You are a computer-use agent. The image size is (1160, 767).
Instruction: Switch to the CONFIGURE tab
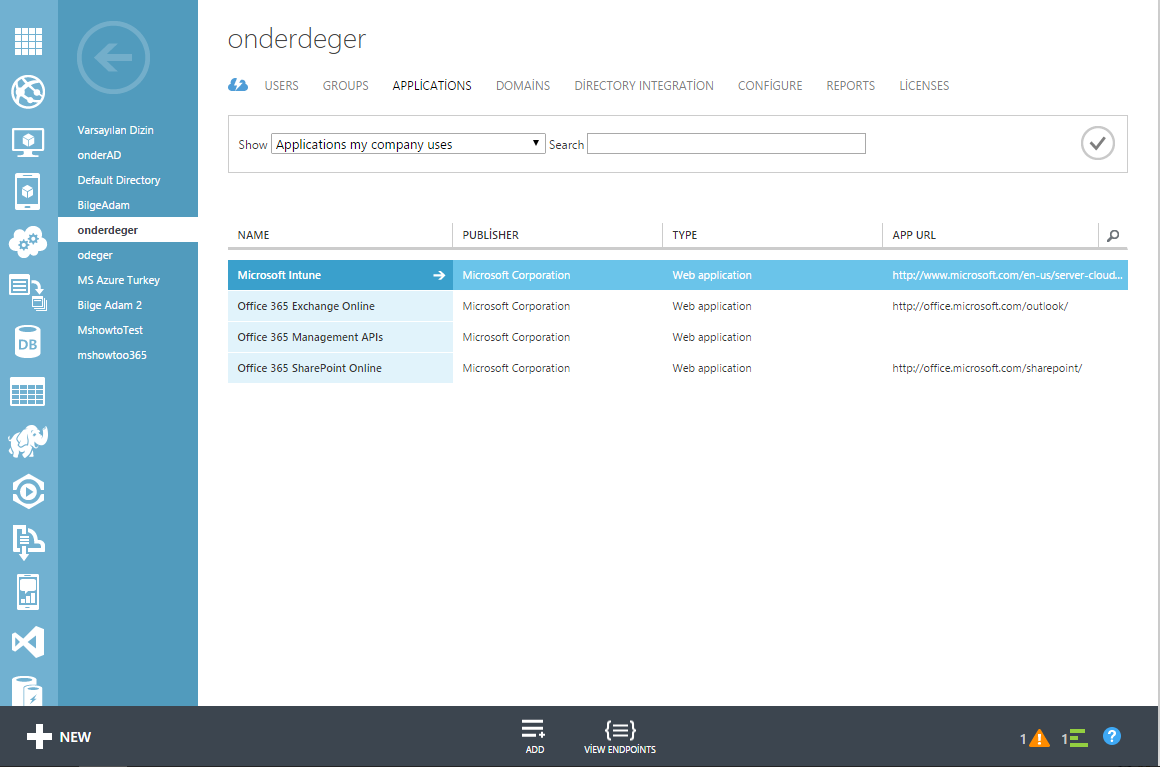tap(770, 86)
